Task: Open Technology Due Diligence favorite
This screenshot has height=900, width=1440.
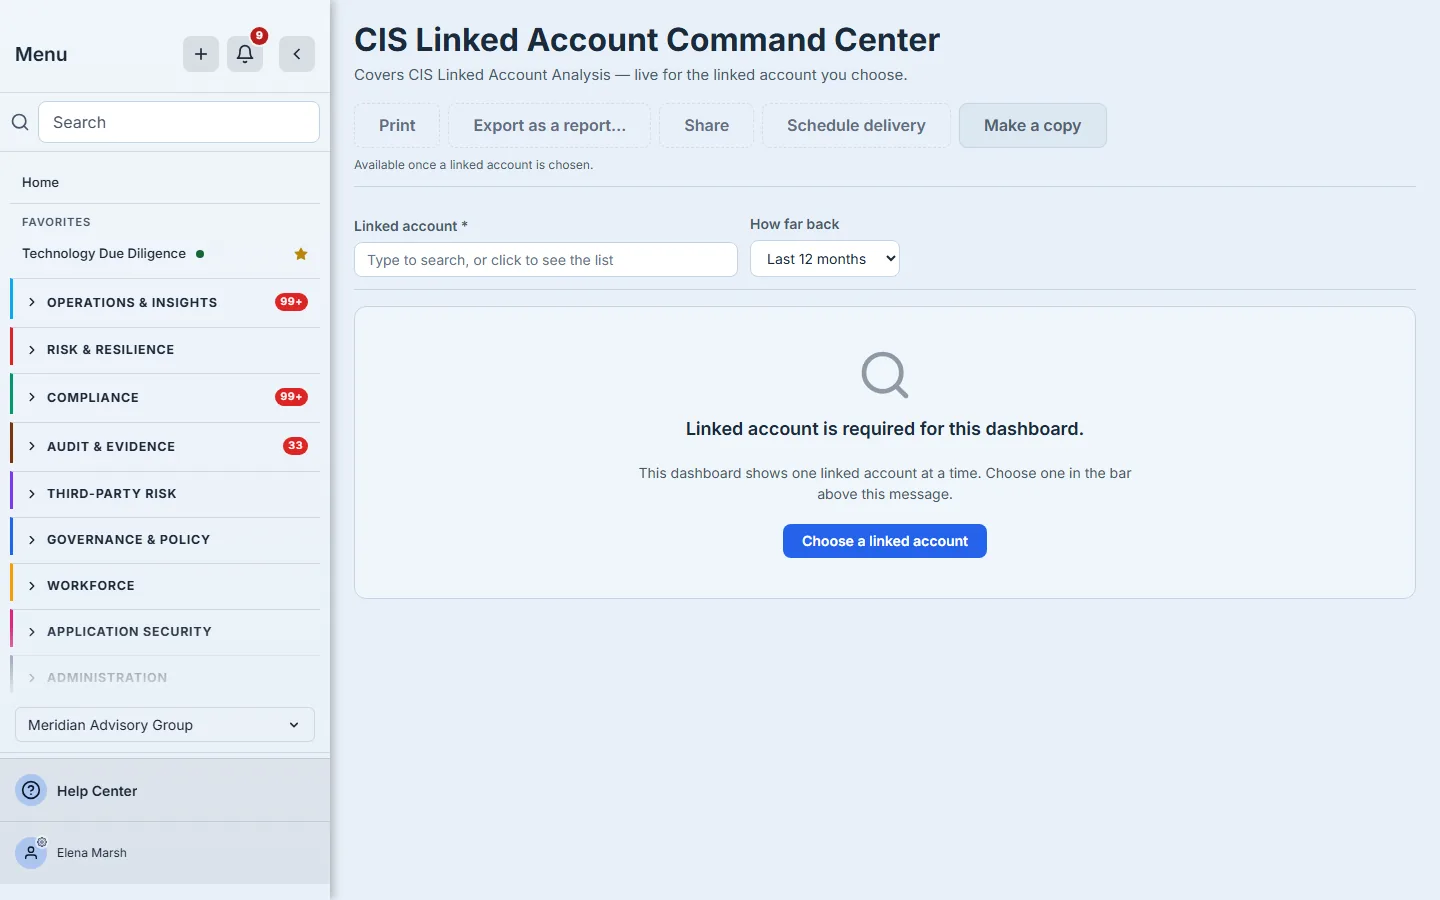Action: coord(104,254)
